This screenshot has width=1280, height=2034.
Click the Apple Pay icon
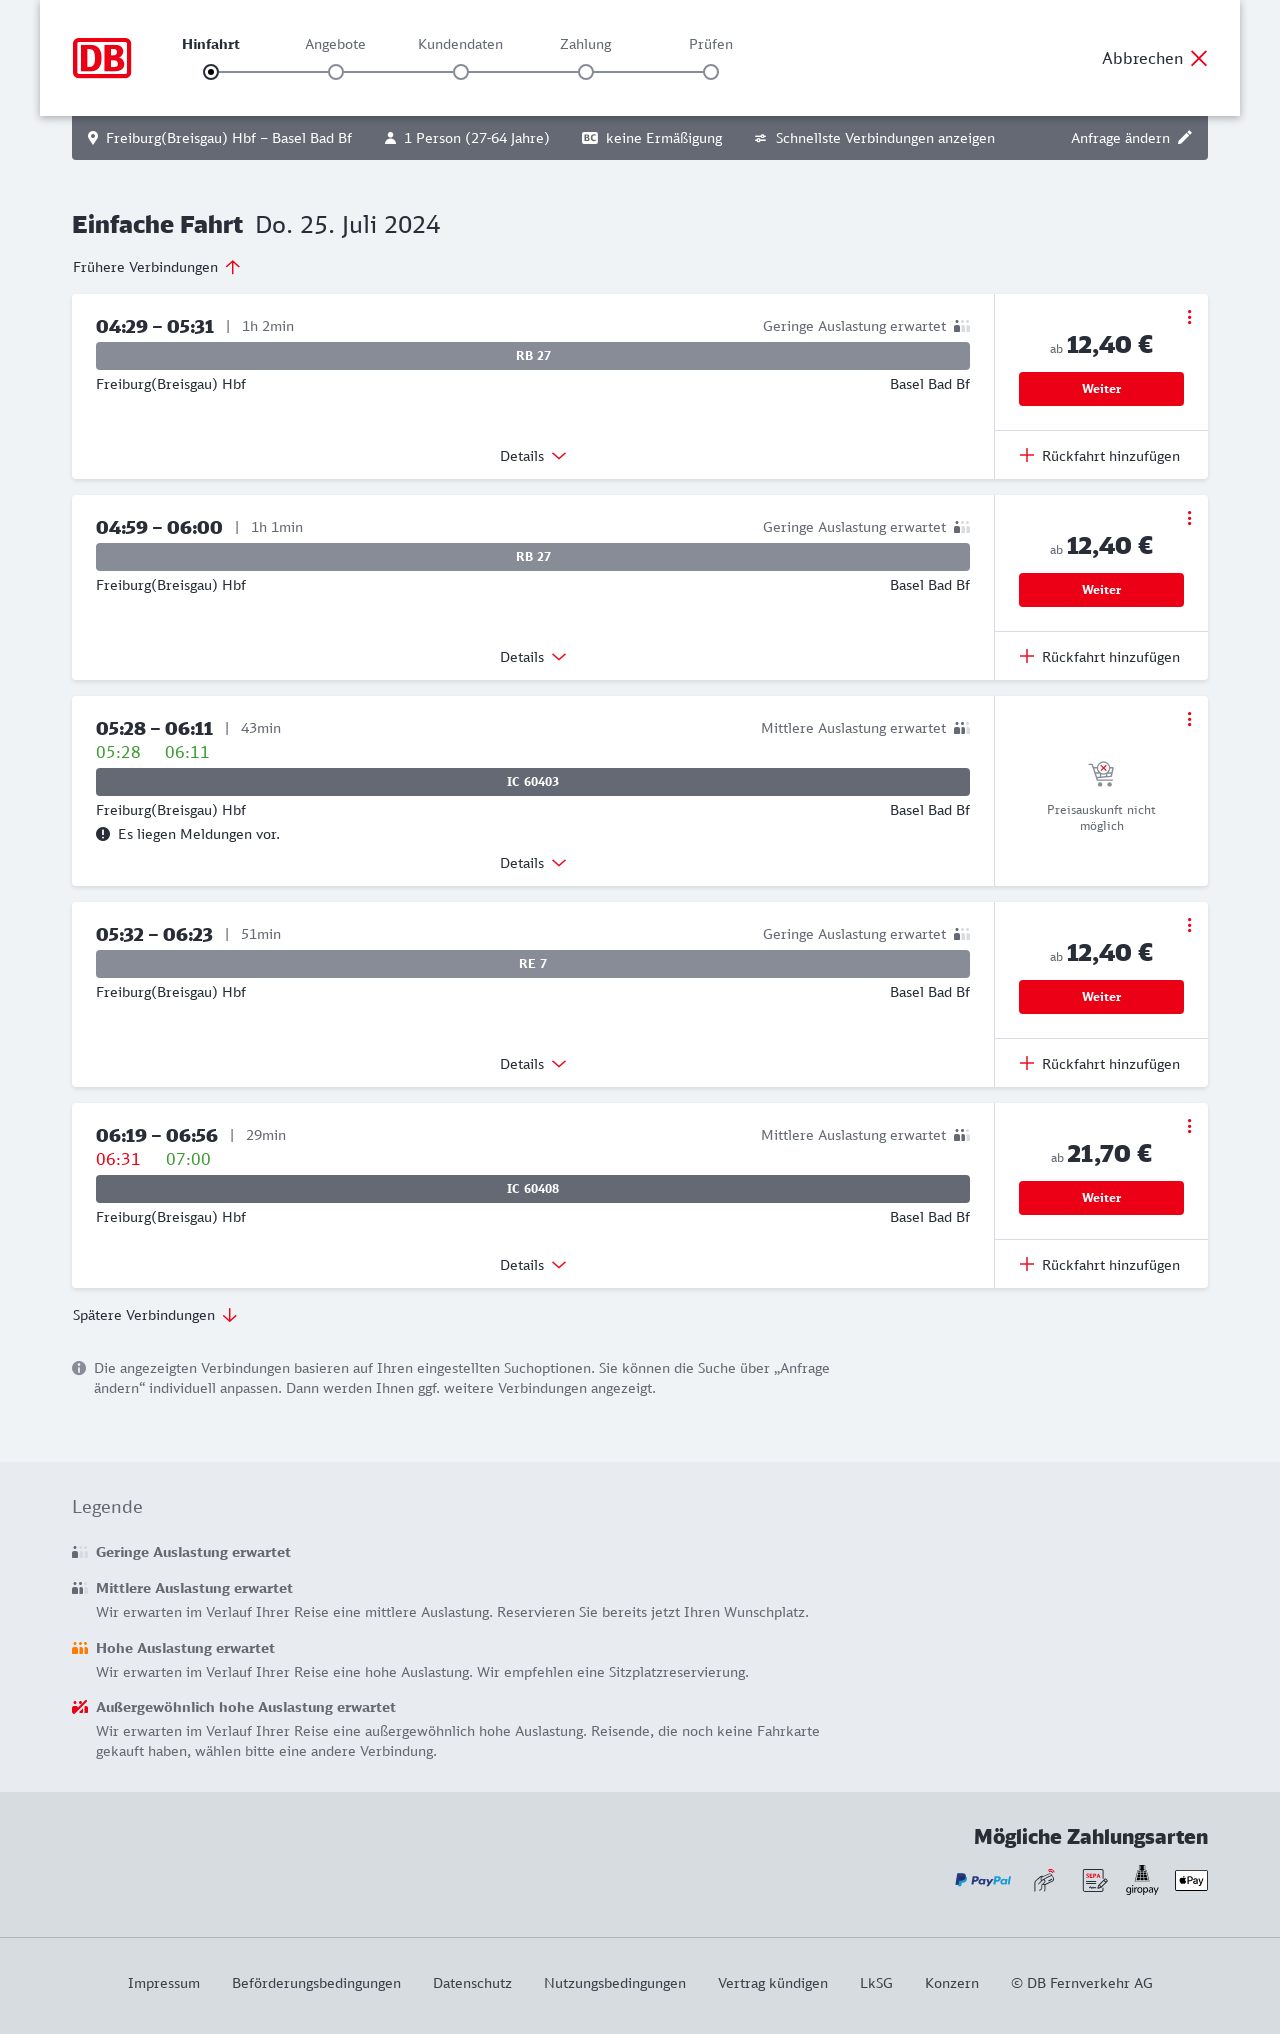tap(1191, 1880)
